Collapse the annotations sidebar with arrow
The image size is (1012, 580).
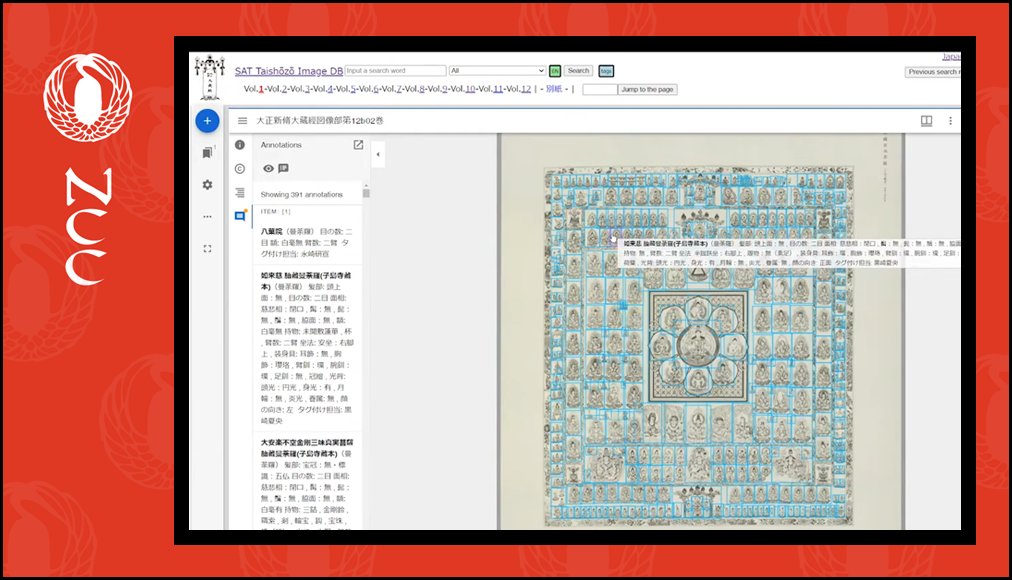(x=378, y=154)
